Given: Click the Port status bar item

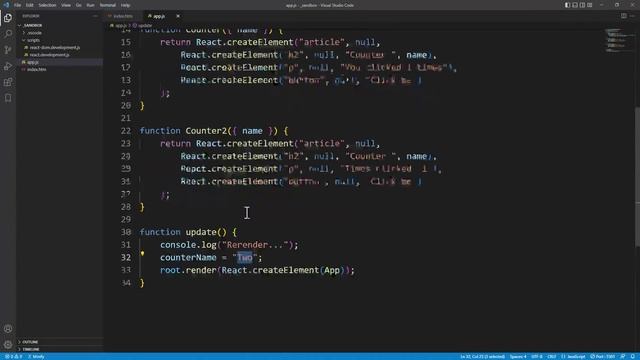Looking at the screenshot, I should point(602,356).
